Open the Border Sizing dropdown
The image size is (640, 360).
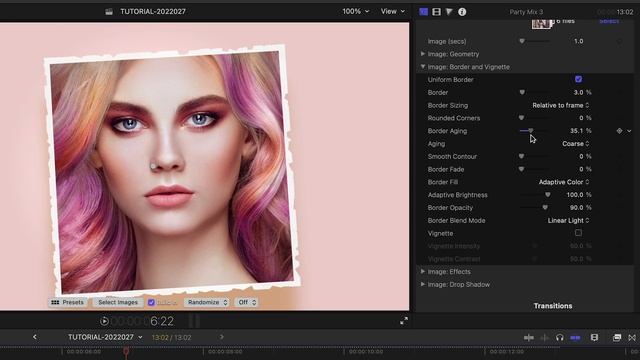[x=561, y=105]
